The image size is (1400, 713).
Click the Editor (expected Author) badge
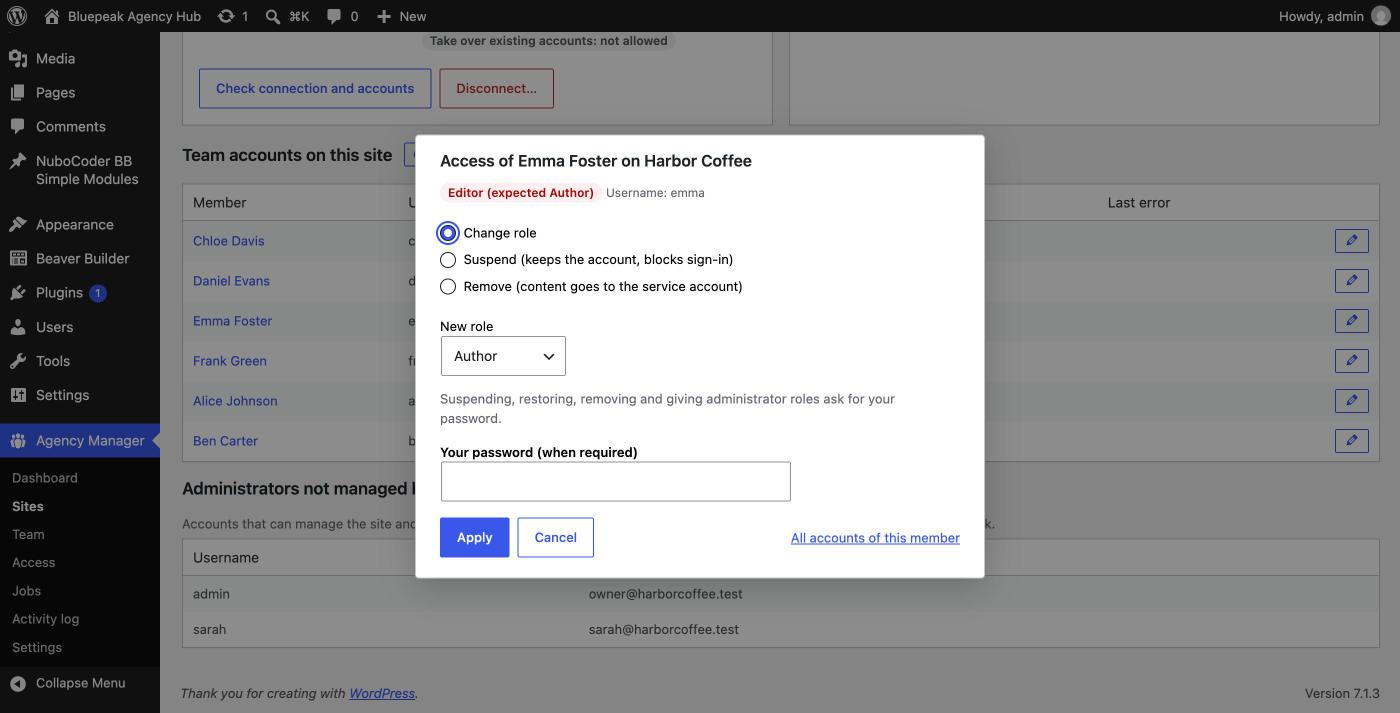(x=520, y=193)
